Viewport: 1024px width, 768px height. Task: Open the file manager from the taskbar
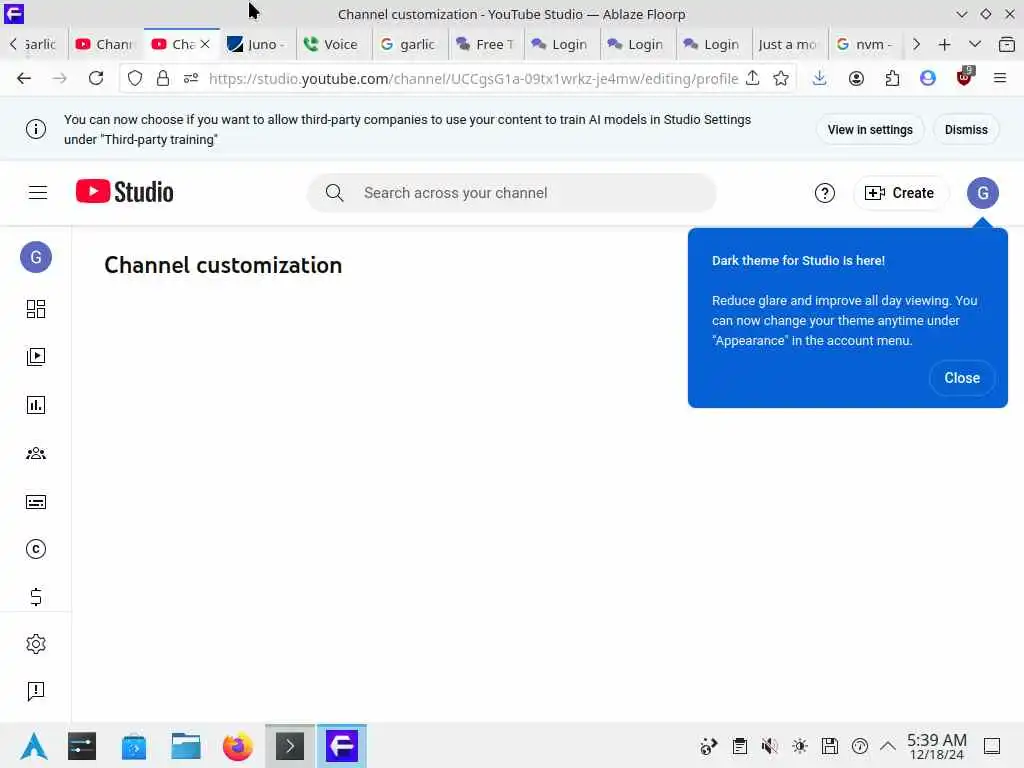[185, 746]
